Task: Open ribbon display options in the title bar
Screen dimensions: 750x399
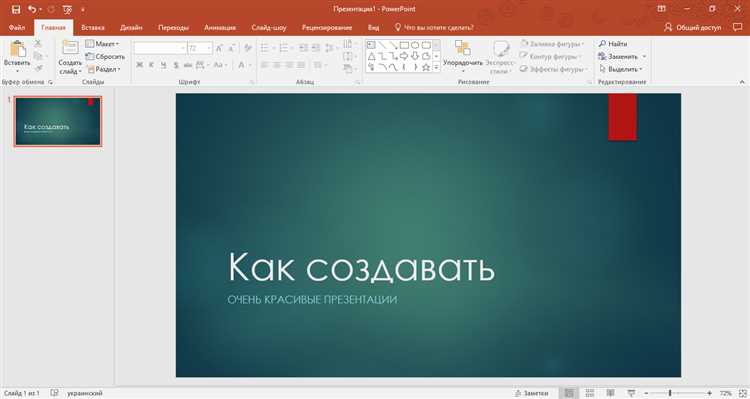Action: (x=662, y=9)
